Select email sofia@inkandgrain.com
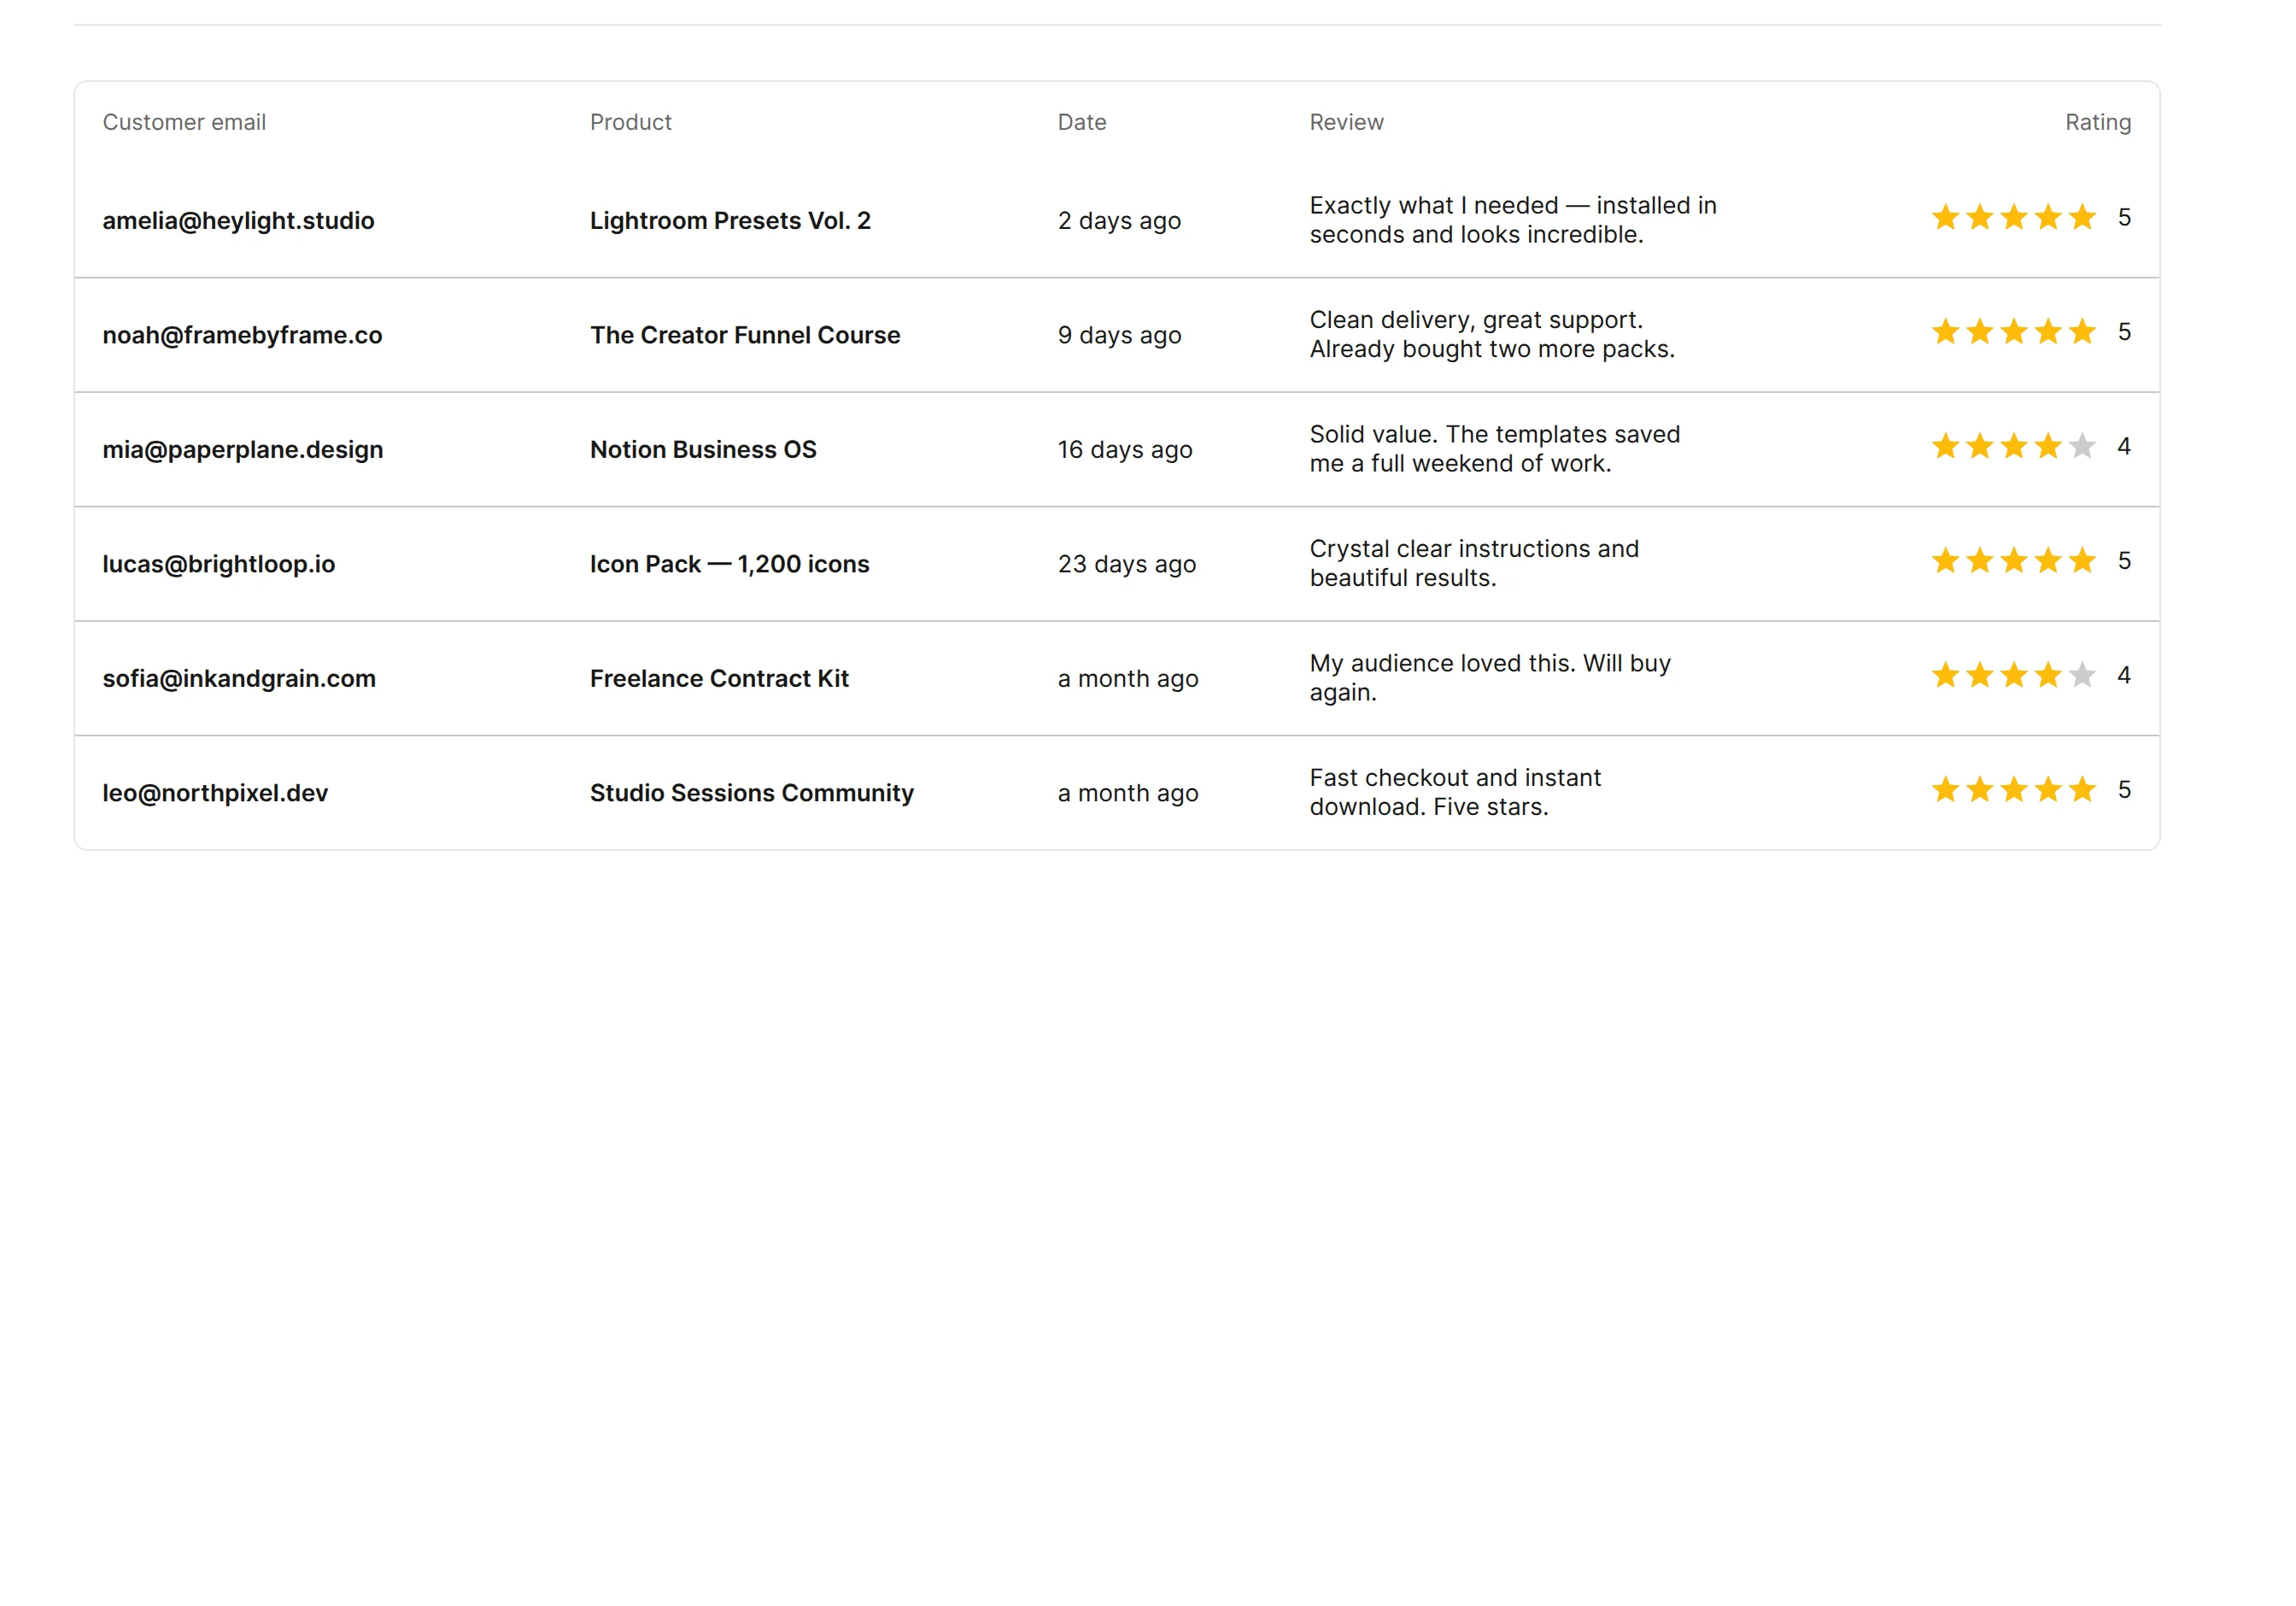Viewport: 2296px width, 1606px height. (x=239, y=679)
